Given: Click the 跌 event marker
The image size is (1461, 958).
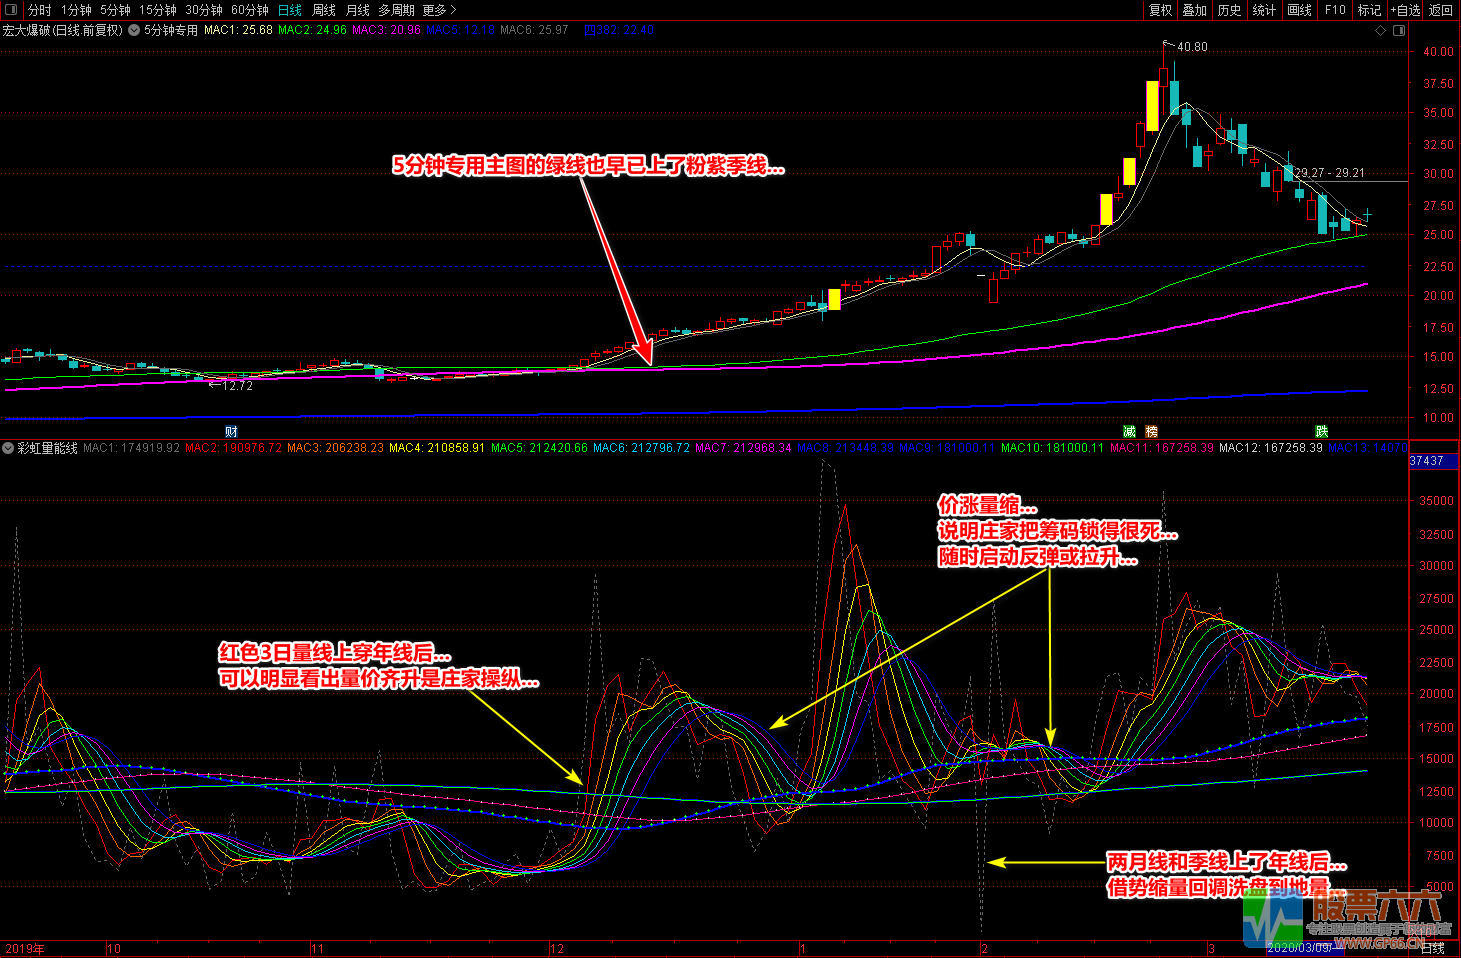Looking at the screenshot, I should (x=1321, y=432).
